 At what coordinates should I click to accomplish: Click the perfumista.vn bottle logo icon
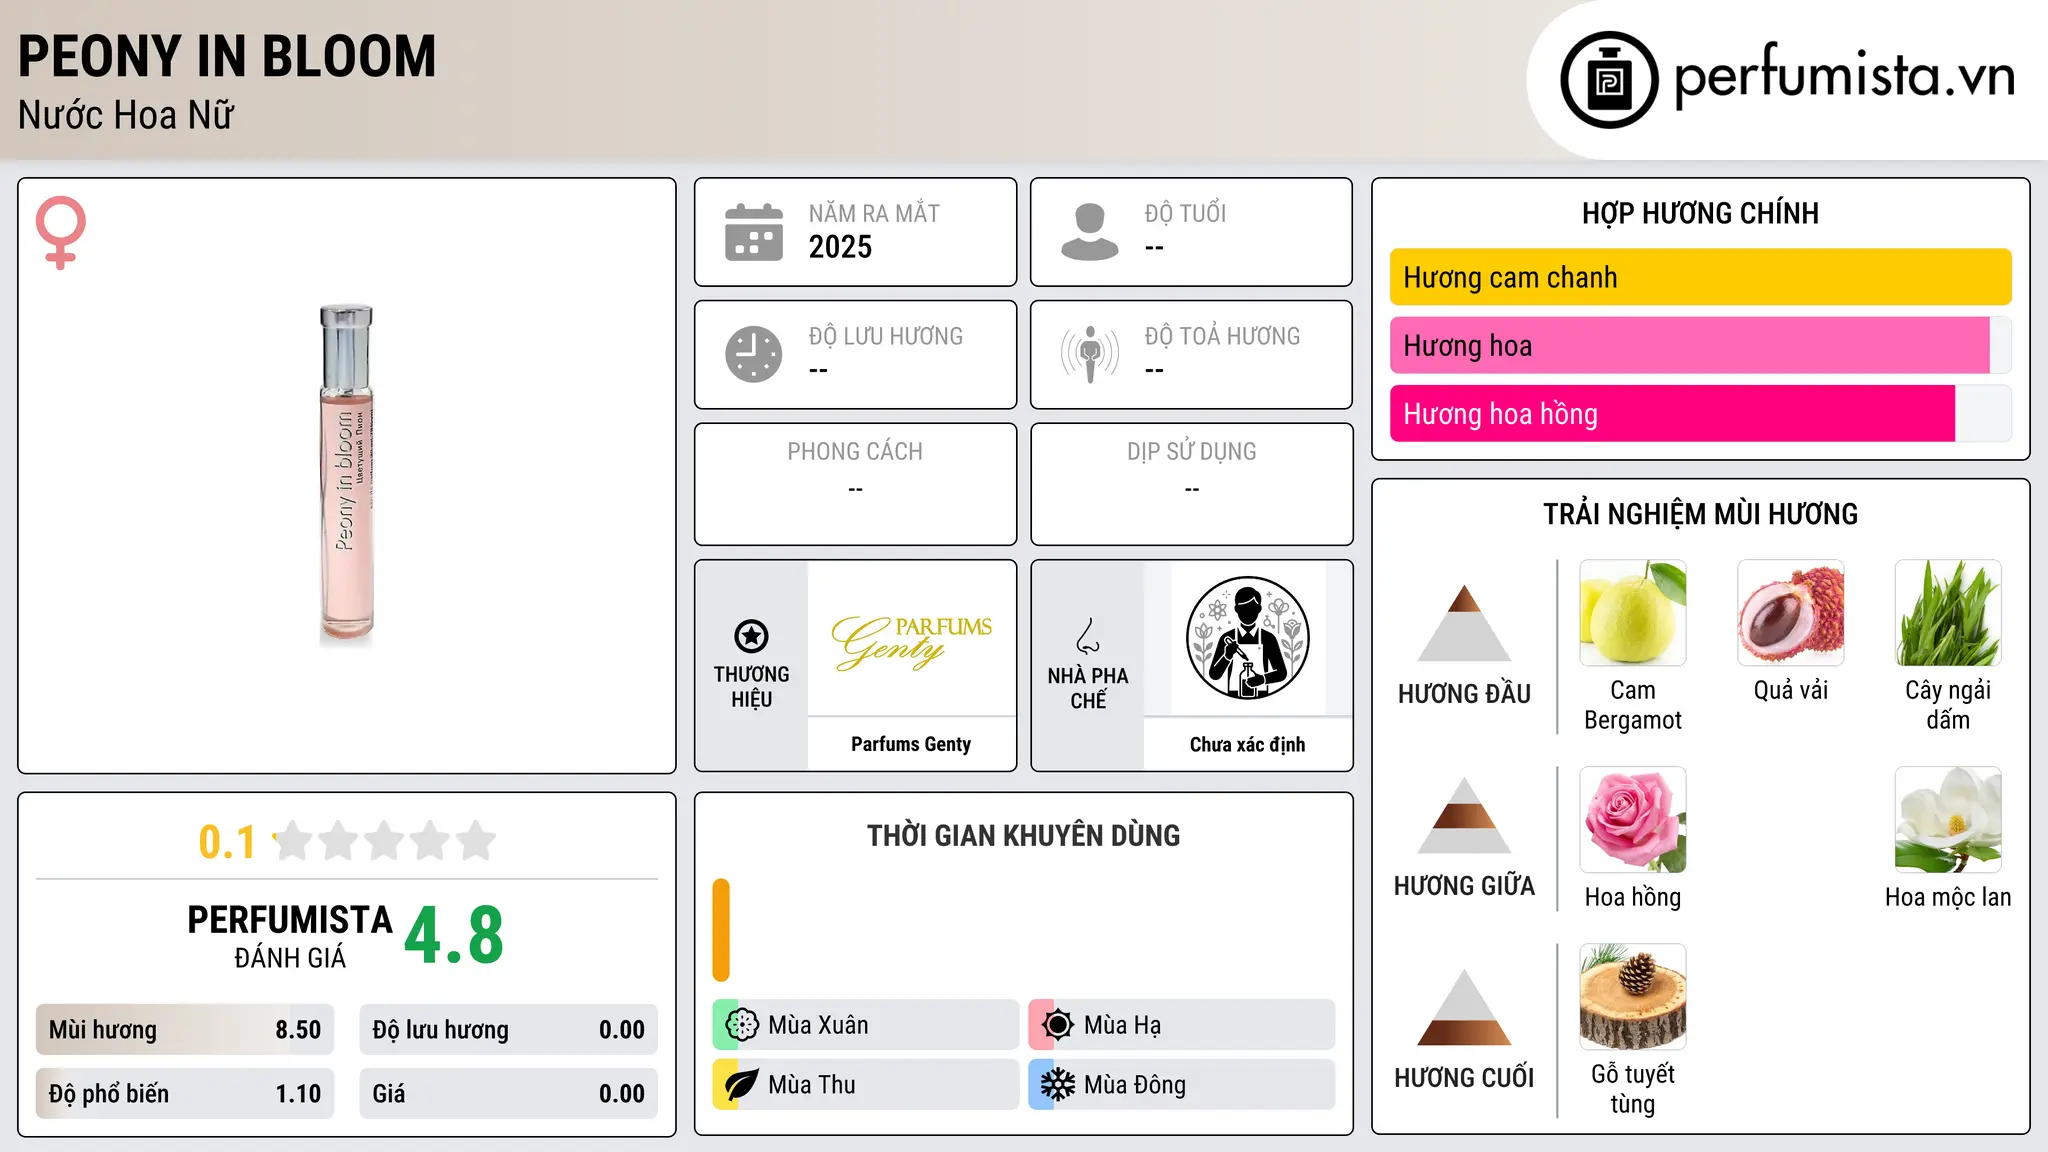click(1609, 80)
